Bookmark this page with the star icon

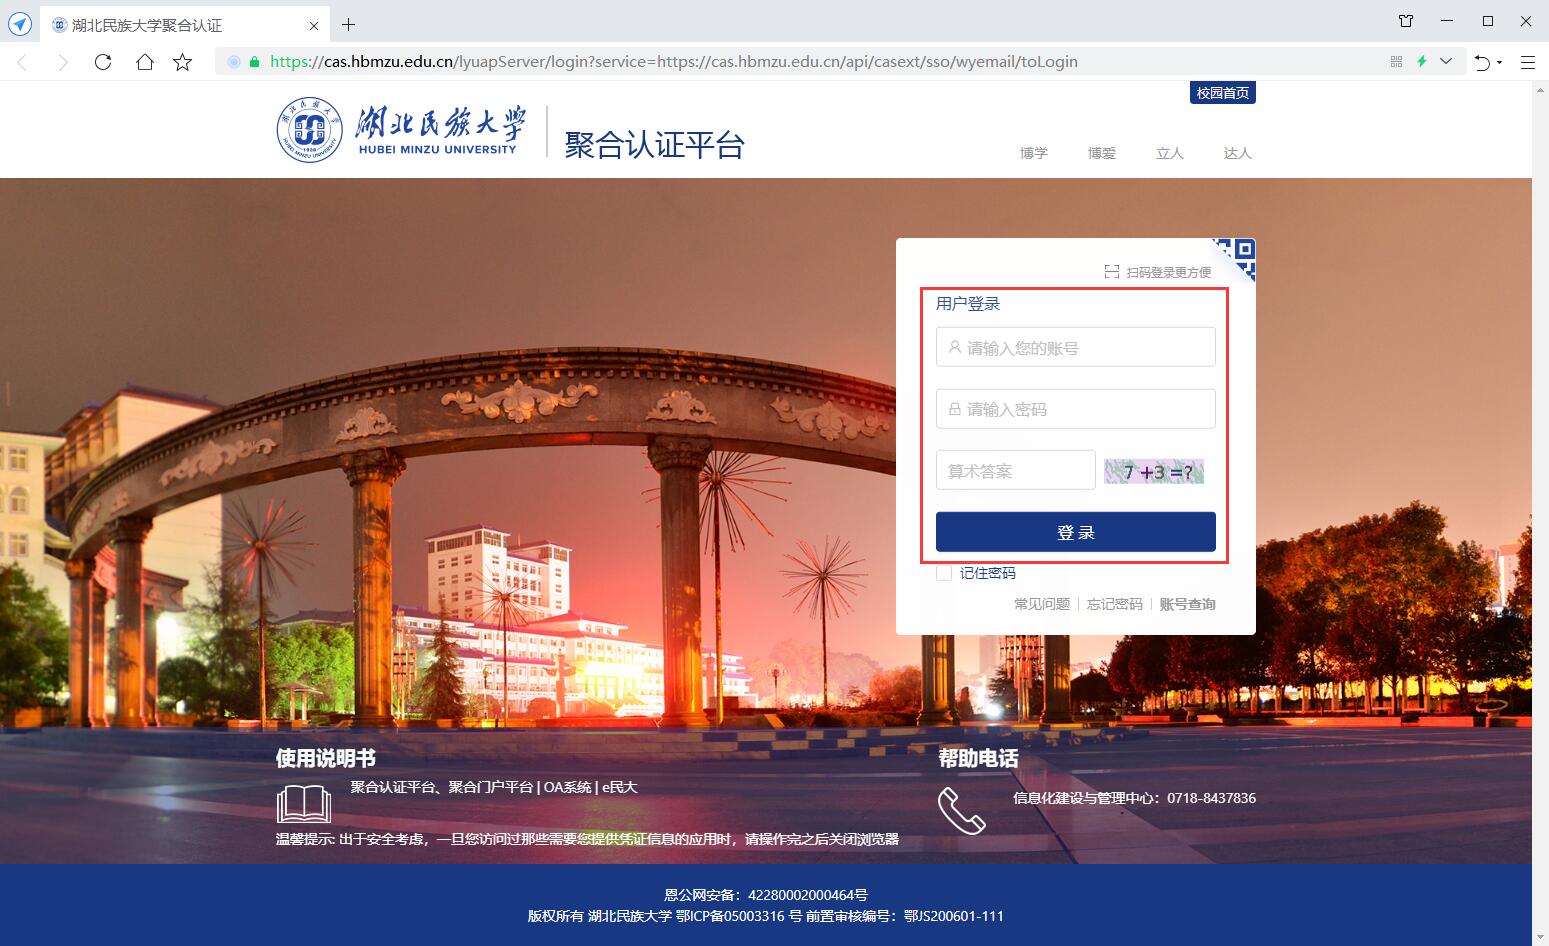pyautogui.click(x=182, y=62)
